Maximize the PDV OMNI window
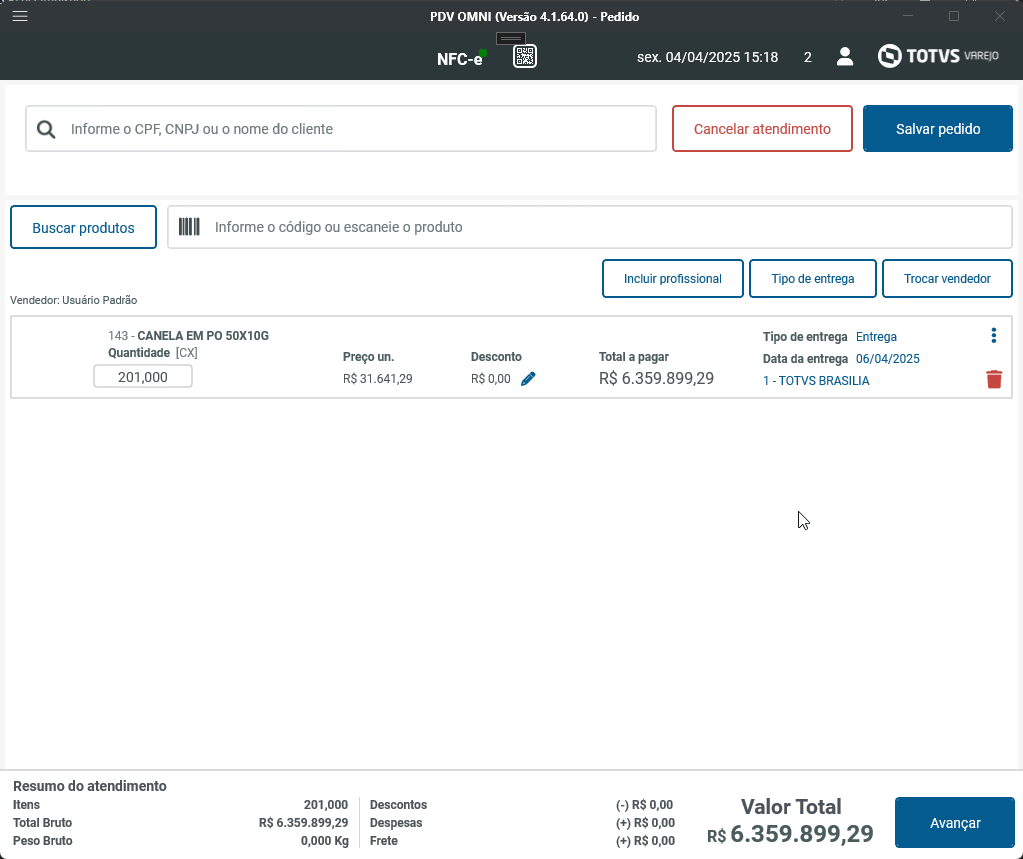The height and width of the screenshot is (859, 1023). pos(954,16)
